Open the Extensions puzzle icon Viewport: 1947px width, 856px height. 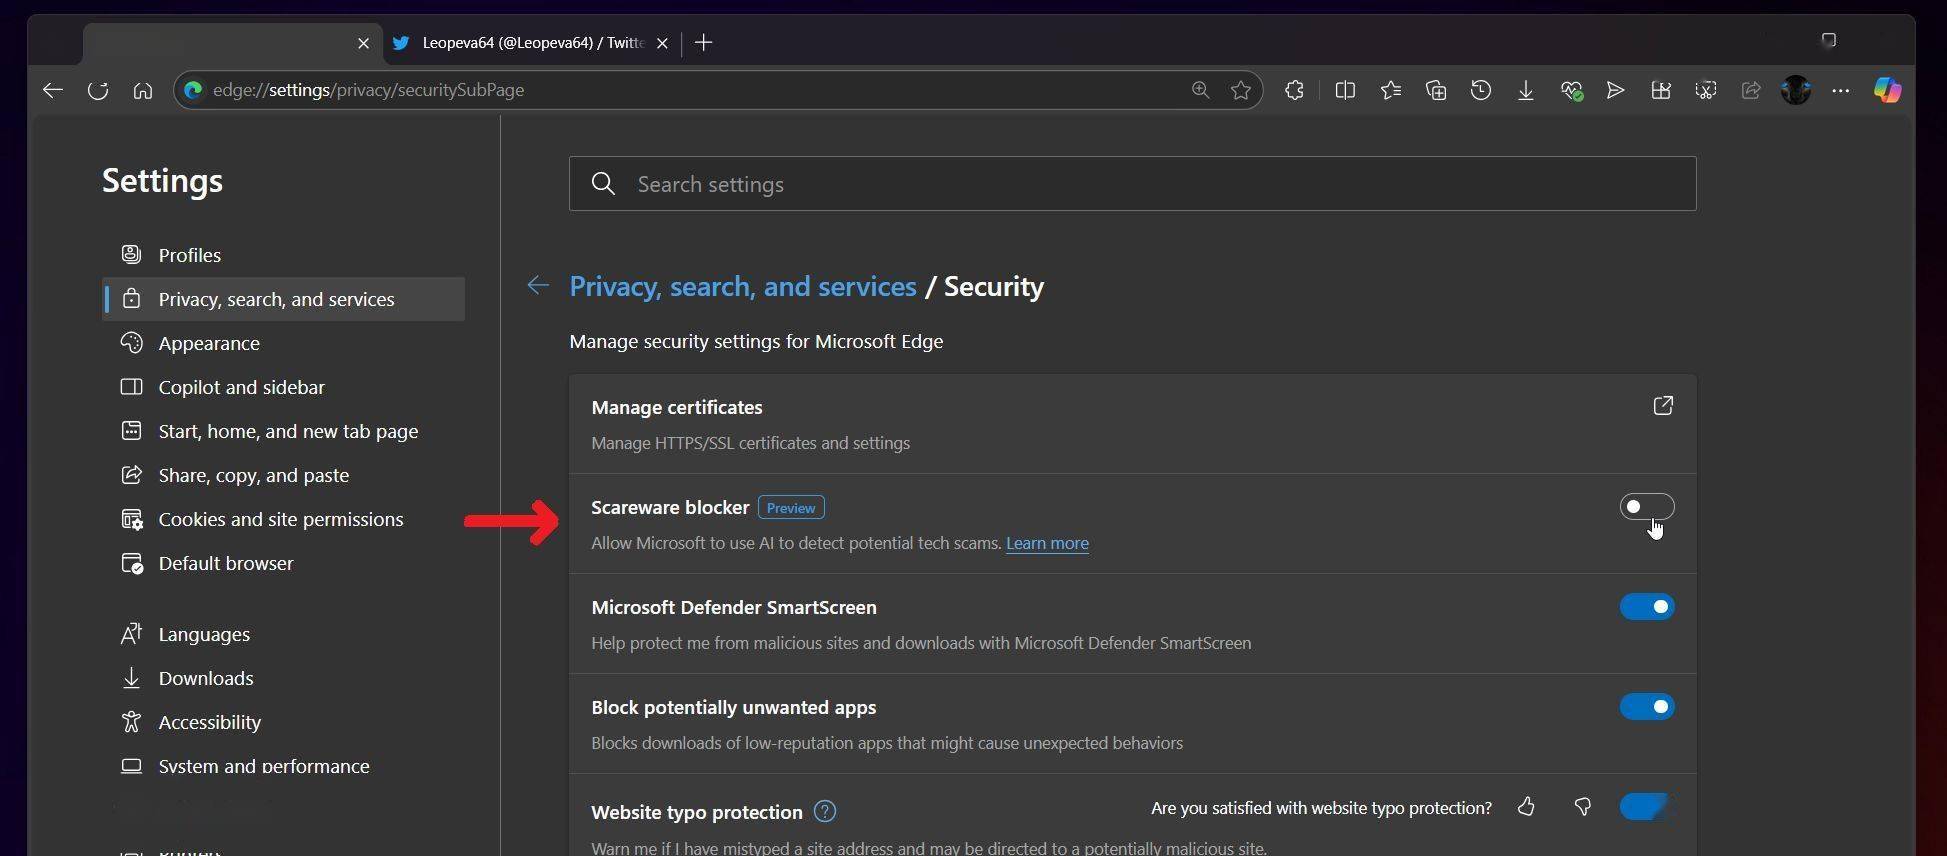pyautogui.click(x=1294, y=90)
